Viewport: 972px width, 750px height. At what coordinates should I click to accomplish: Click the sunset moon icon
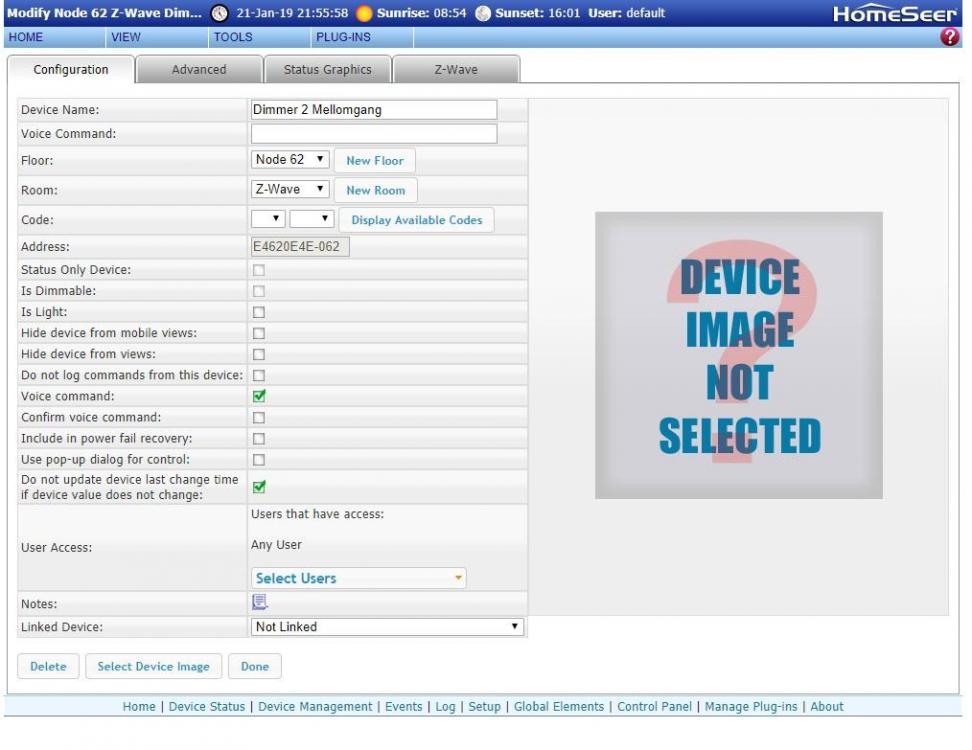483,13
